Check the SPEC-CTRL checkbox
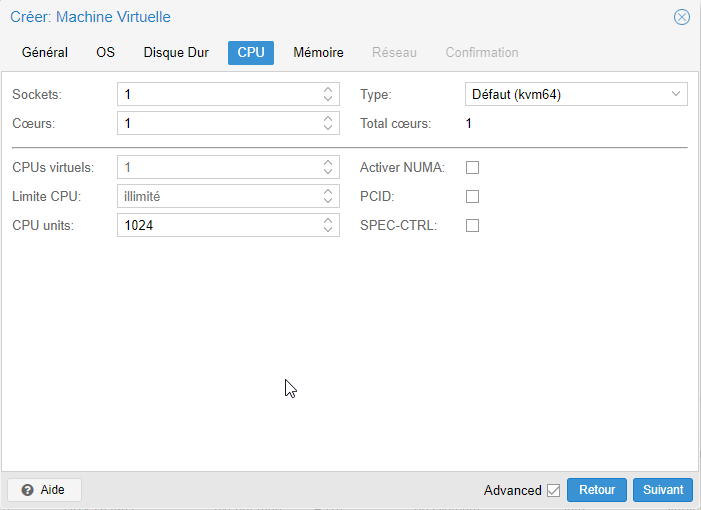This screenshot has width=701, height=510. 472,225
